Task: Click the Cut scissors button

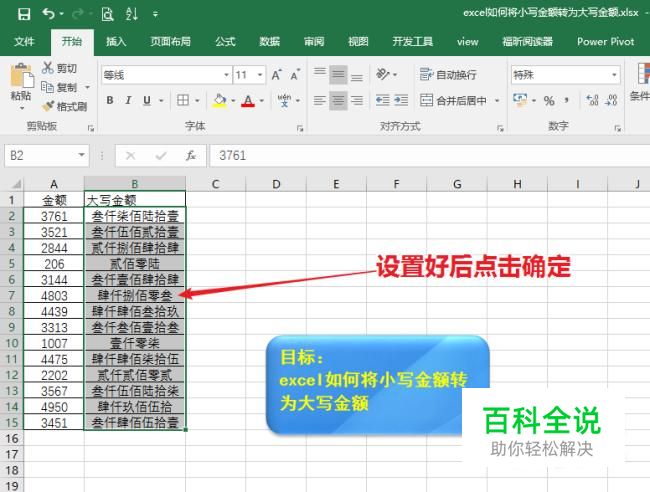Action: click(60, 68)
